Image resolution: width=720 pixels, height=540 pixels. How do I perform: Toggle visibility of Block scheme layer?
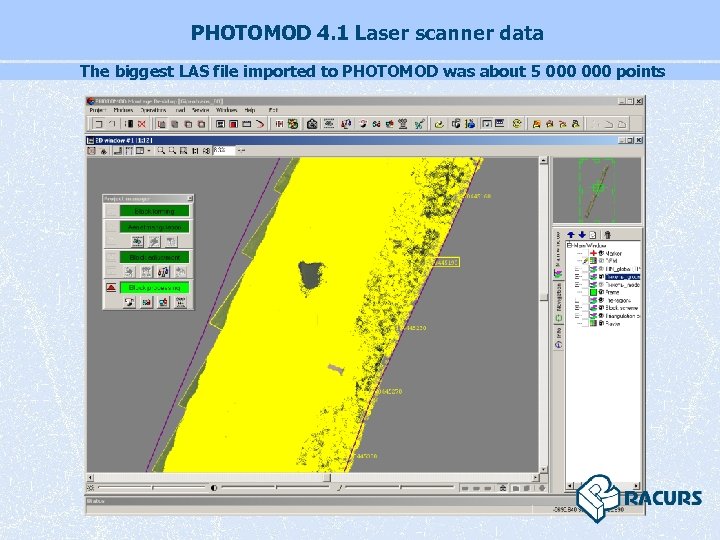601,308
